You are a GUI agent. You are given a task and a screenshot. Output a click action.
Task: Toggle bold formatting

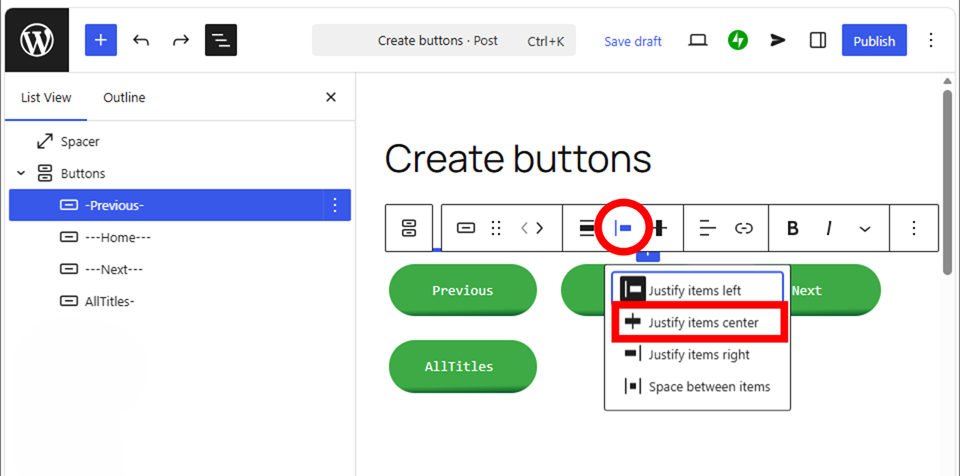click(x=793, y=229)
